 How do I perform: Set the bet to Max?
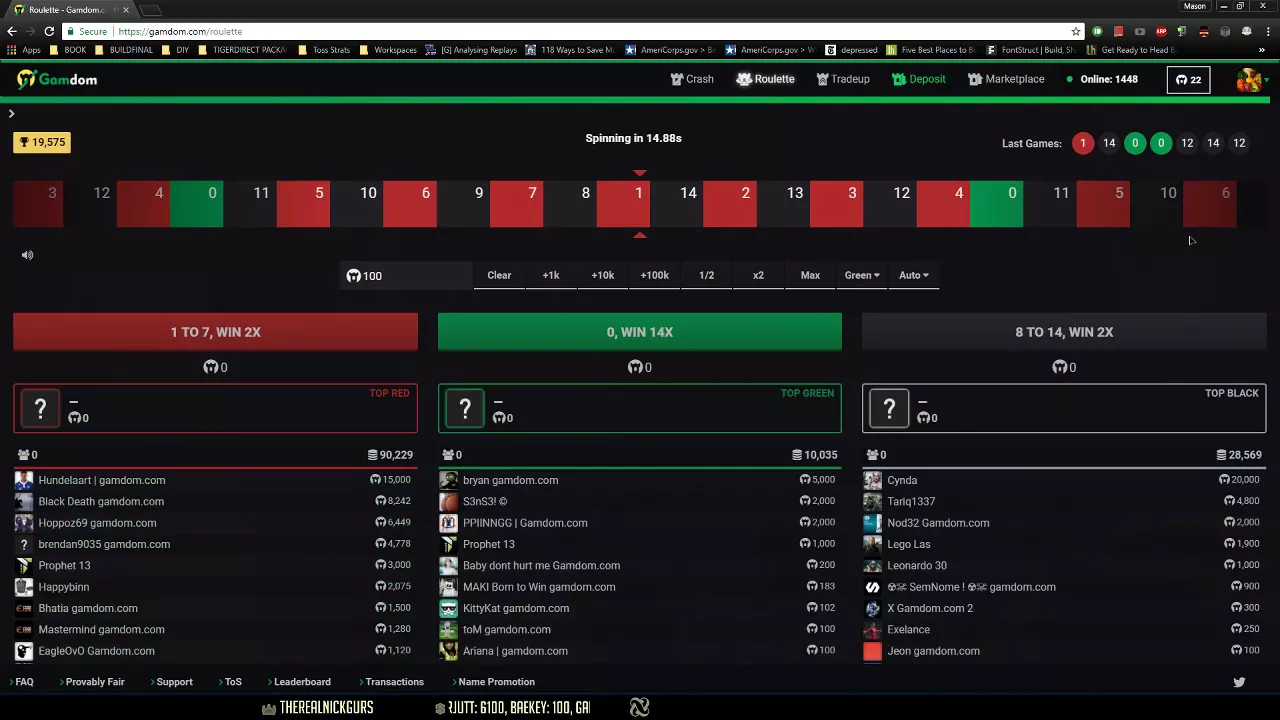click(810, 276)
